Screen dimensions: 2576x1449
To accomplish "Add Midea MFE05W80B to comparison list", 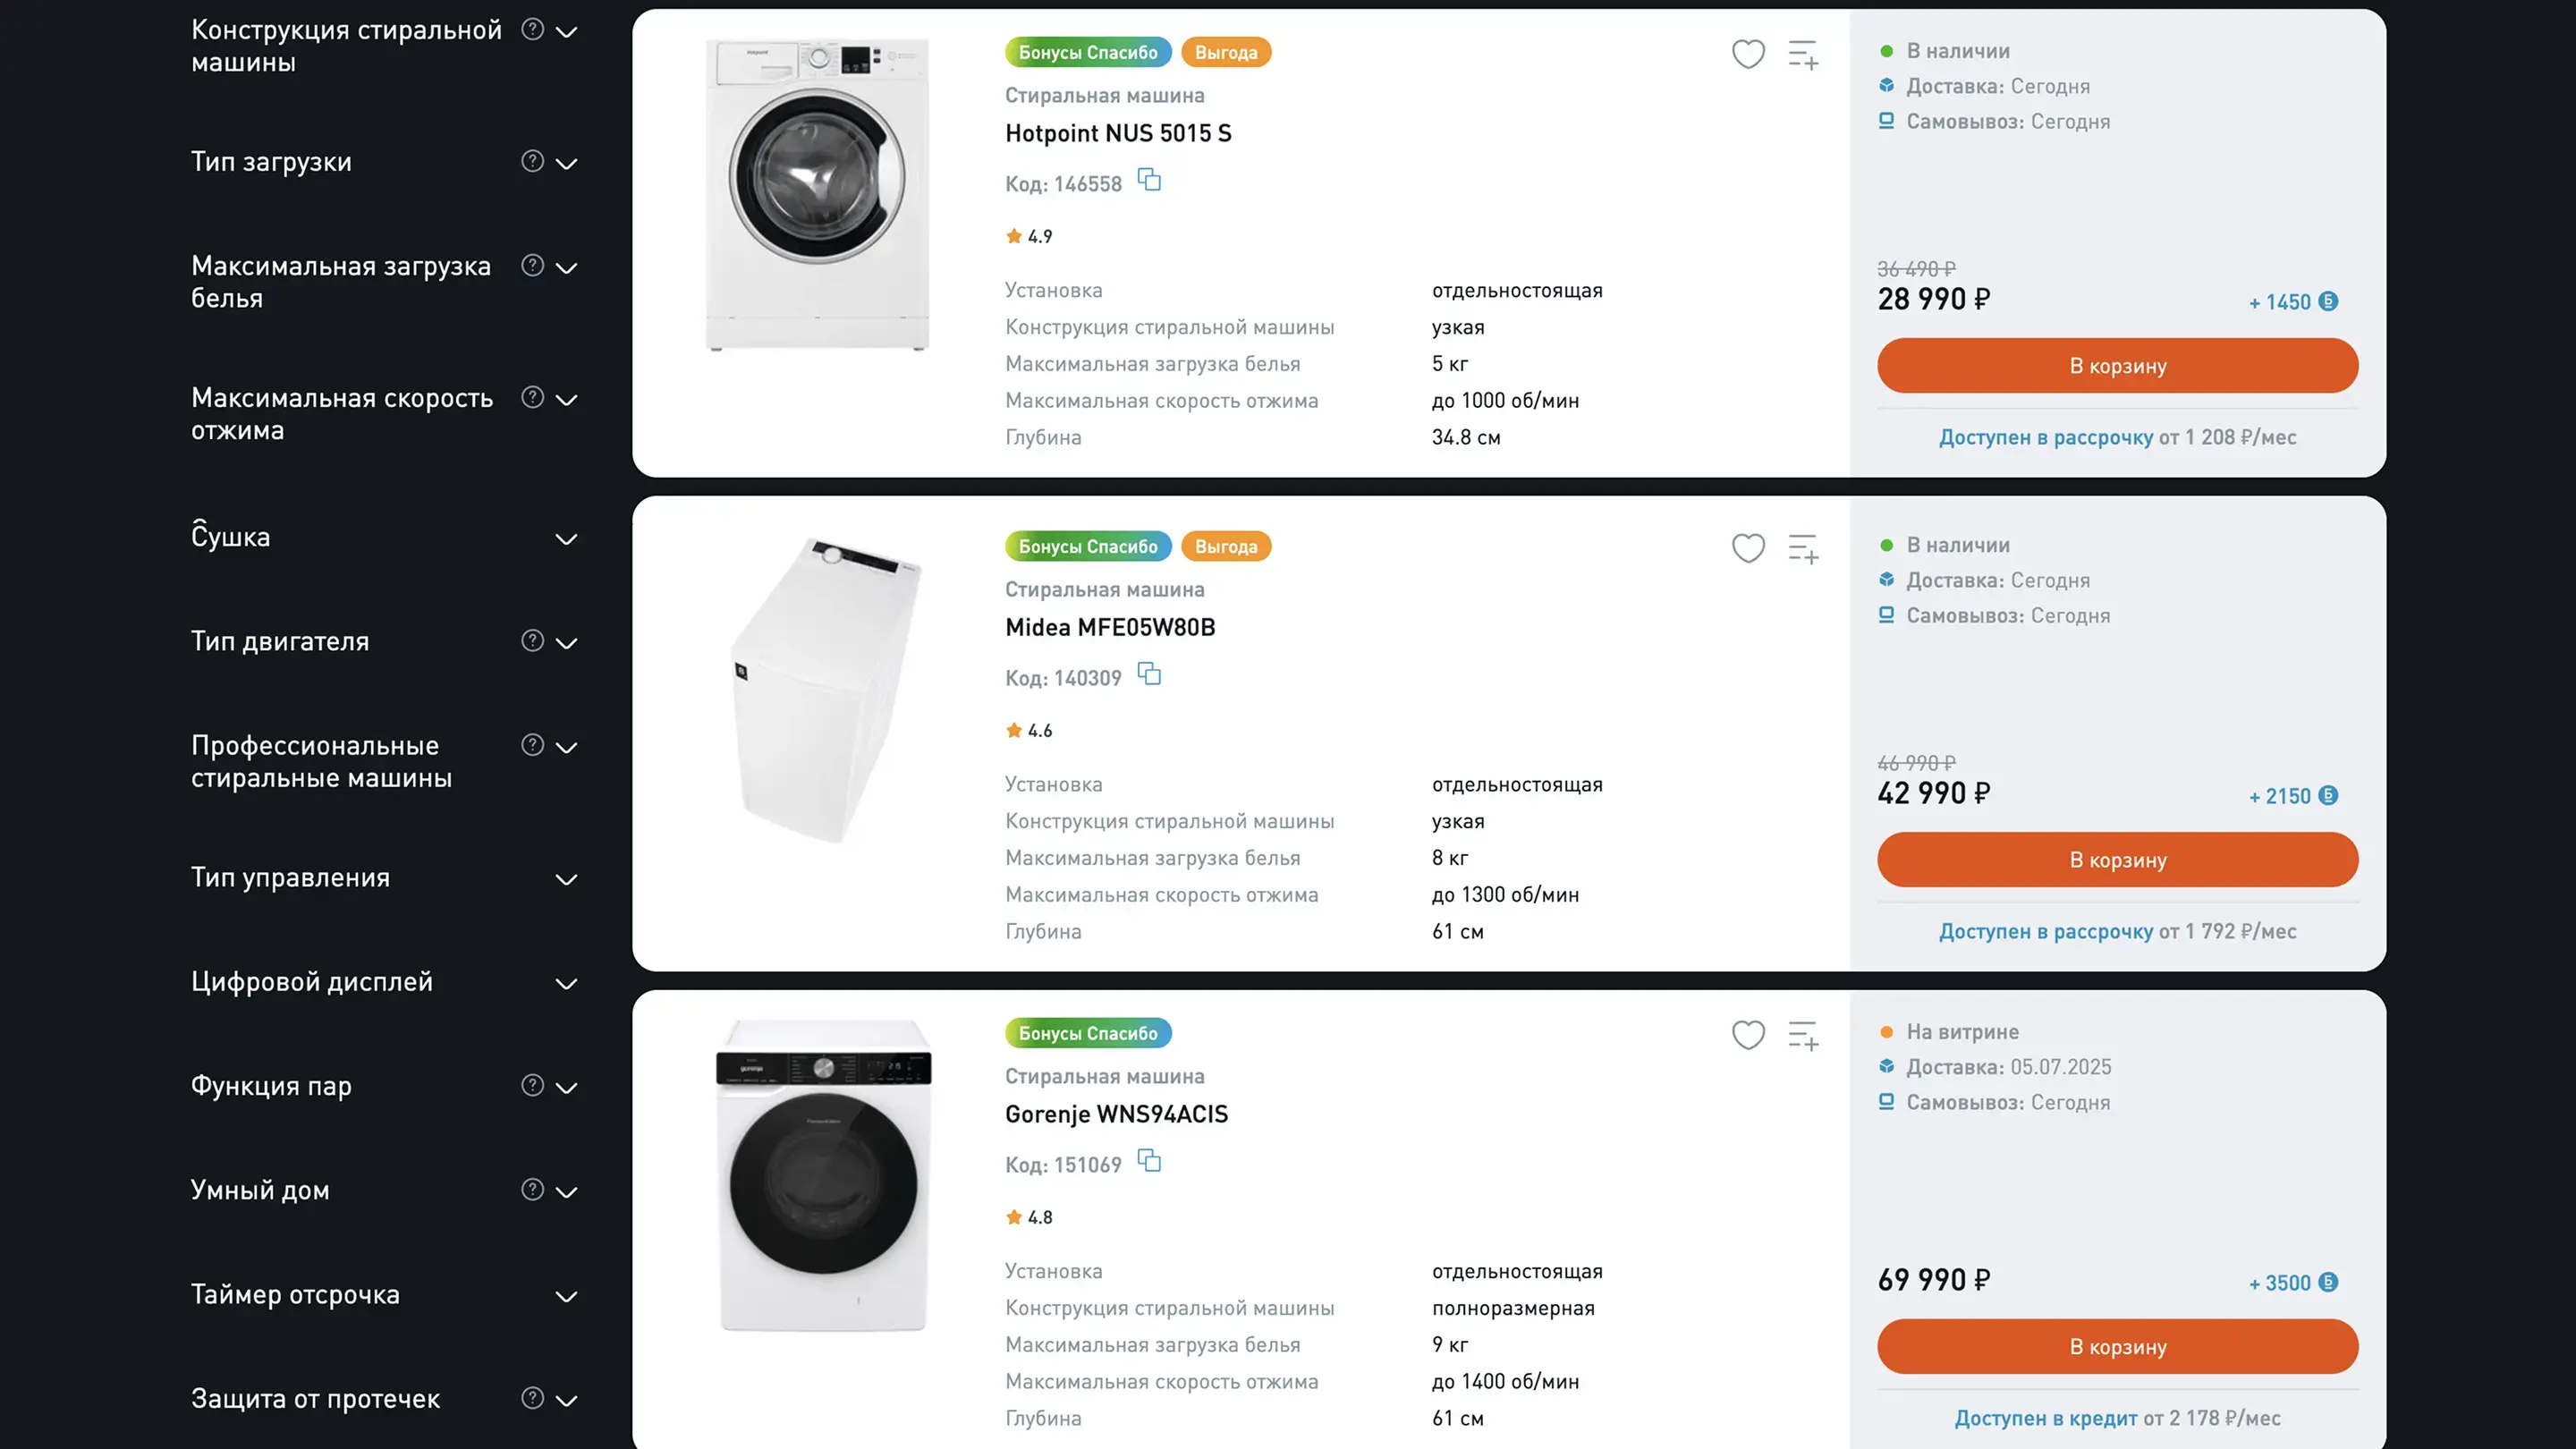I will click(1803, 548).
